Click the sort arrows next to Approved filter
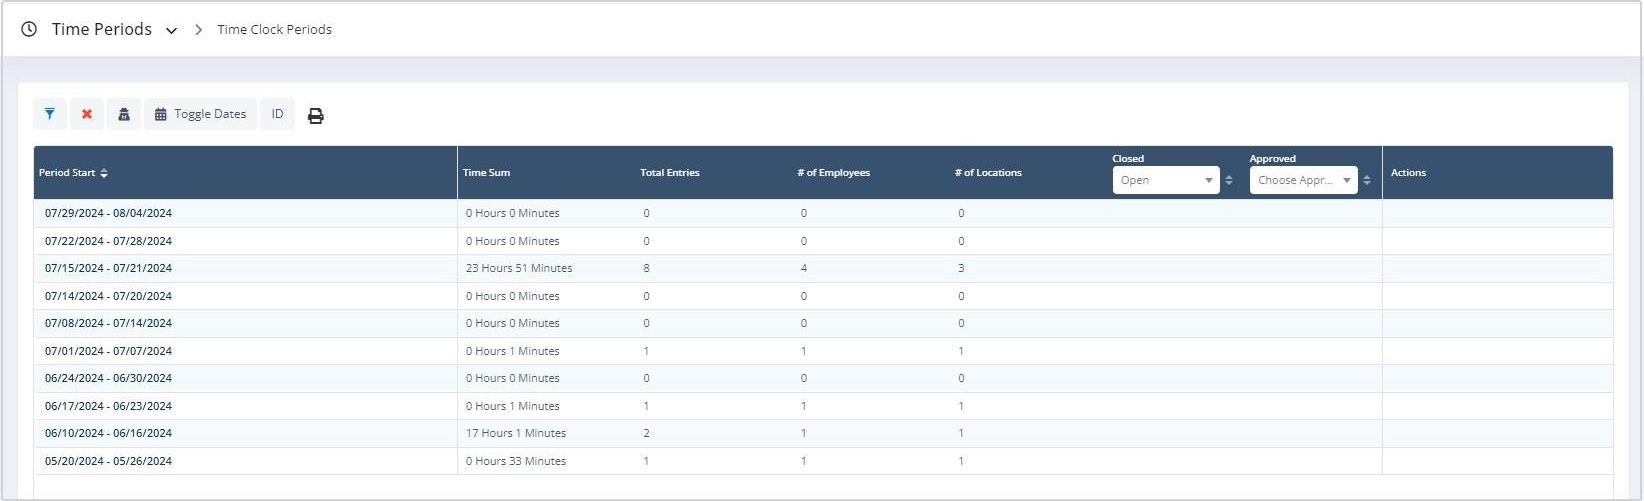Screen dimensions: 1644x501 (1367, 180)
